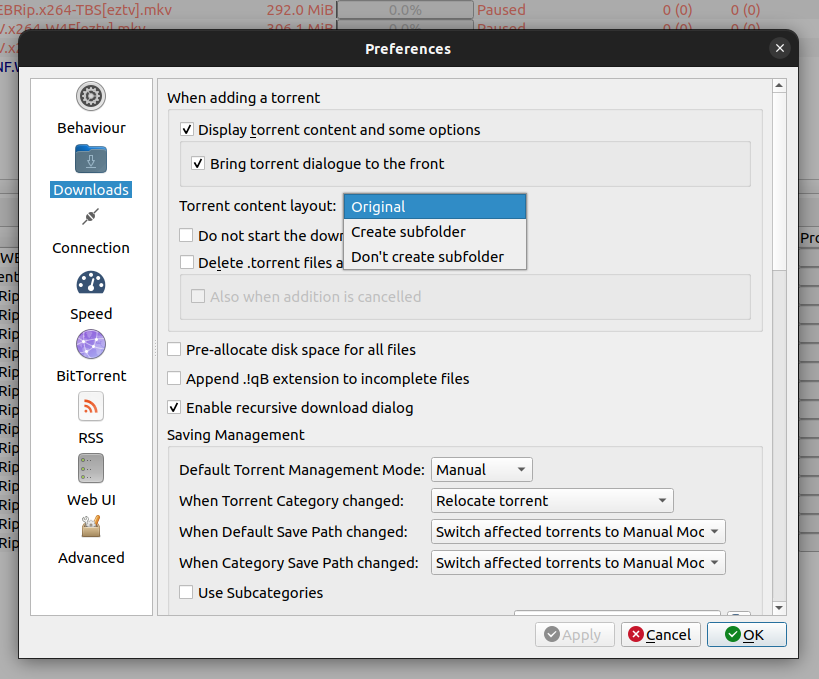This screenshot has height=679, width=819.
Task: Open the Speed settings section
Action: (x=90, y=296)
